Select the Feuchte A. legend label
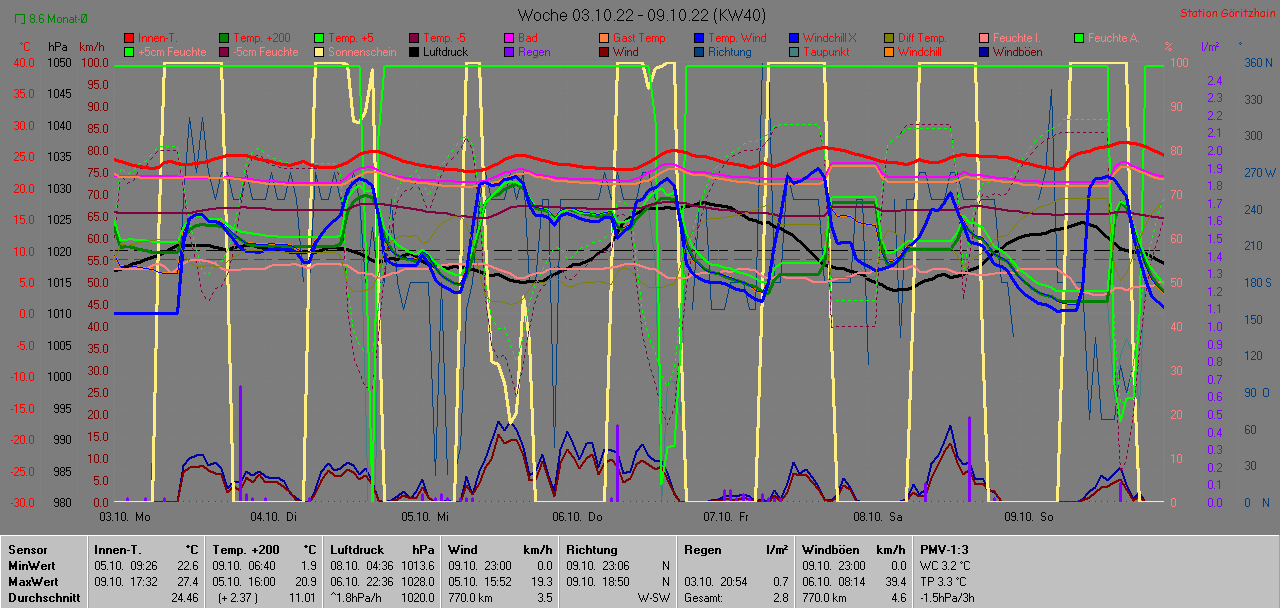 click(1114, 38)
